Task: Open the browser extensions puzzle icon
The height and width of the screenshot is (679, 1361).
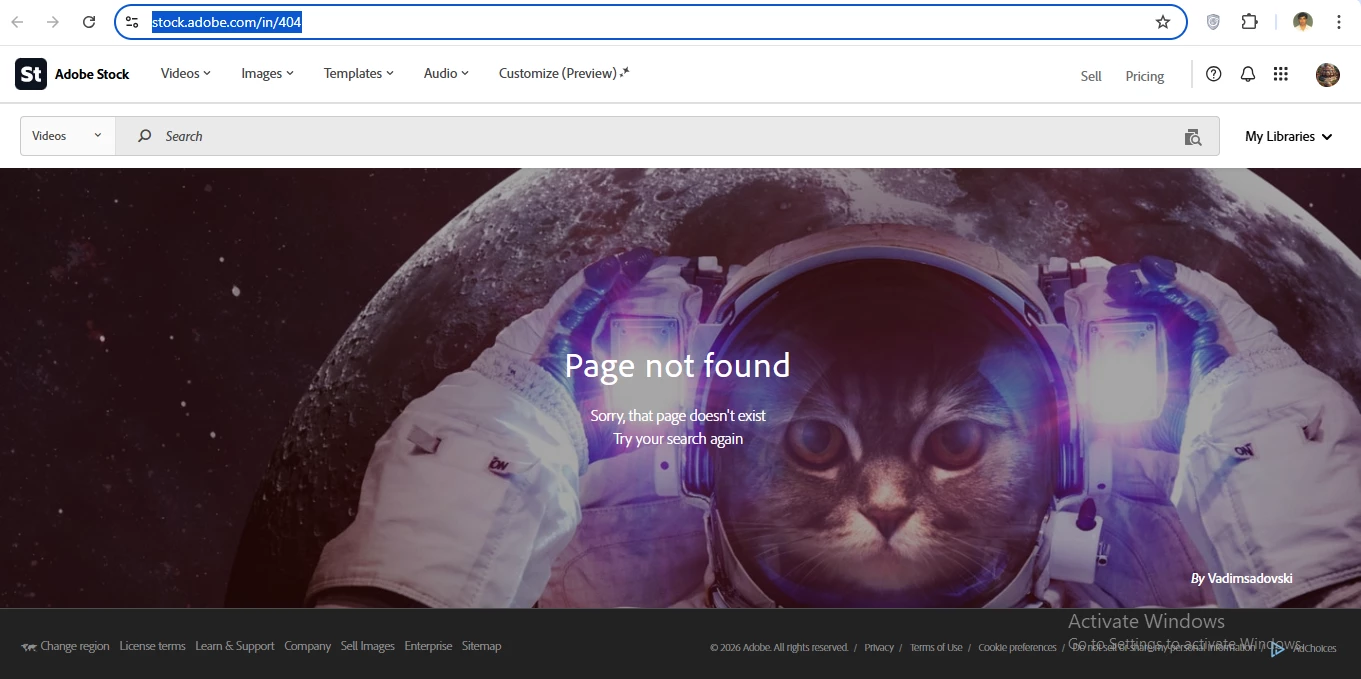Action: (1249, 22)
